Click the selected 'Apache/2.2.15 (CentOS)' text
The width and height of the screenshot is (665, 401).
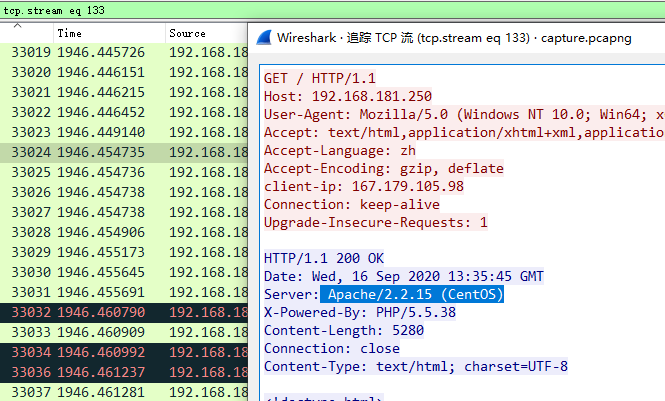point(412,295)
